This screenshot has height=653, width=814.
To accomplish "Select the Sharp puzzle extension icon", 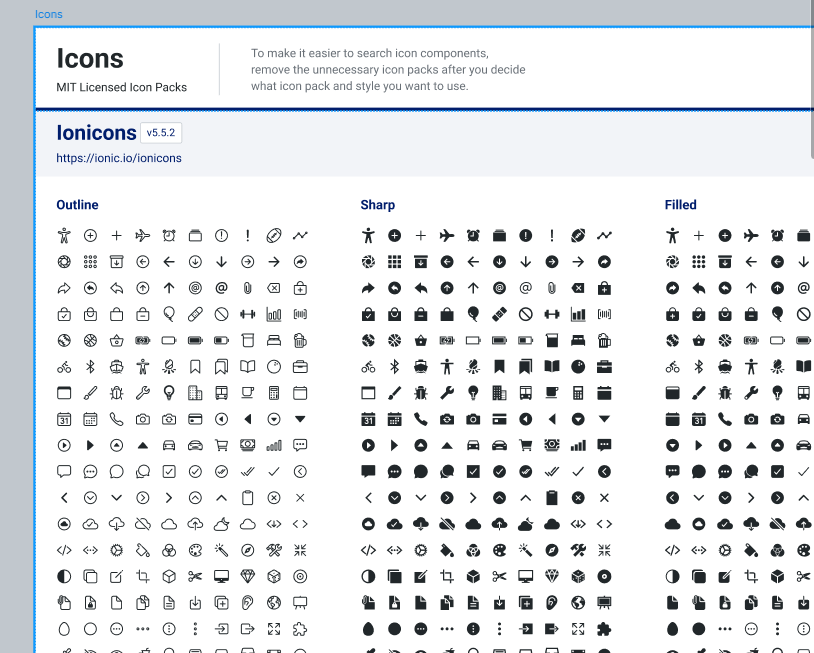I will point(604,629).
